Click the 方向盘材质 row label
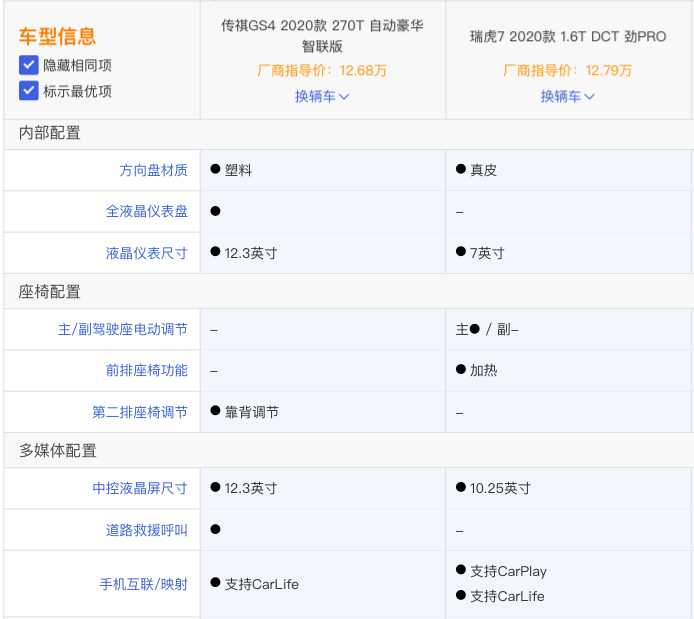The width and height of the screenshot is (694, 619). pyautogui.click(x=153, y=170)
